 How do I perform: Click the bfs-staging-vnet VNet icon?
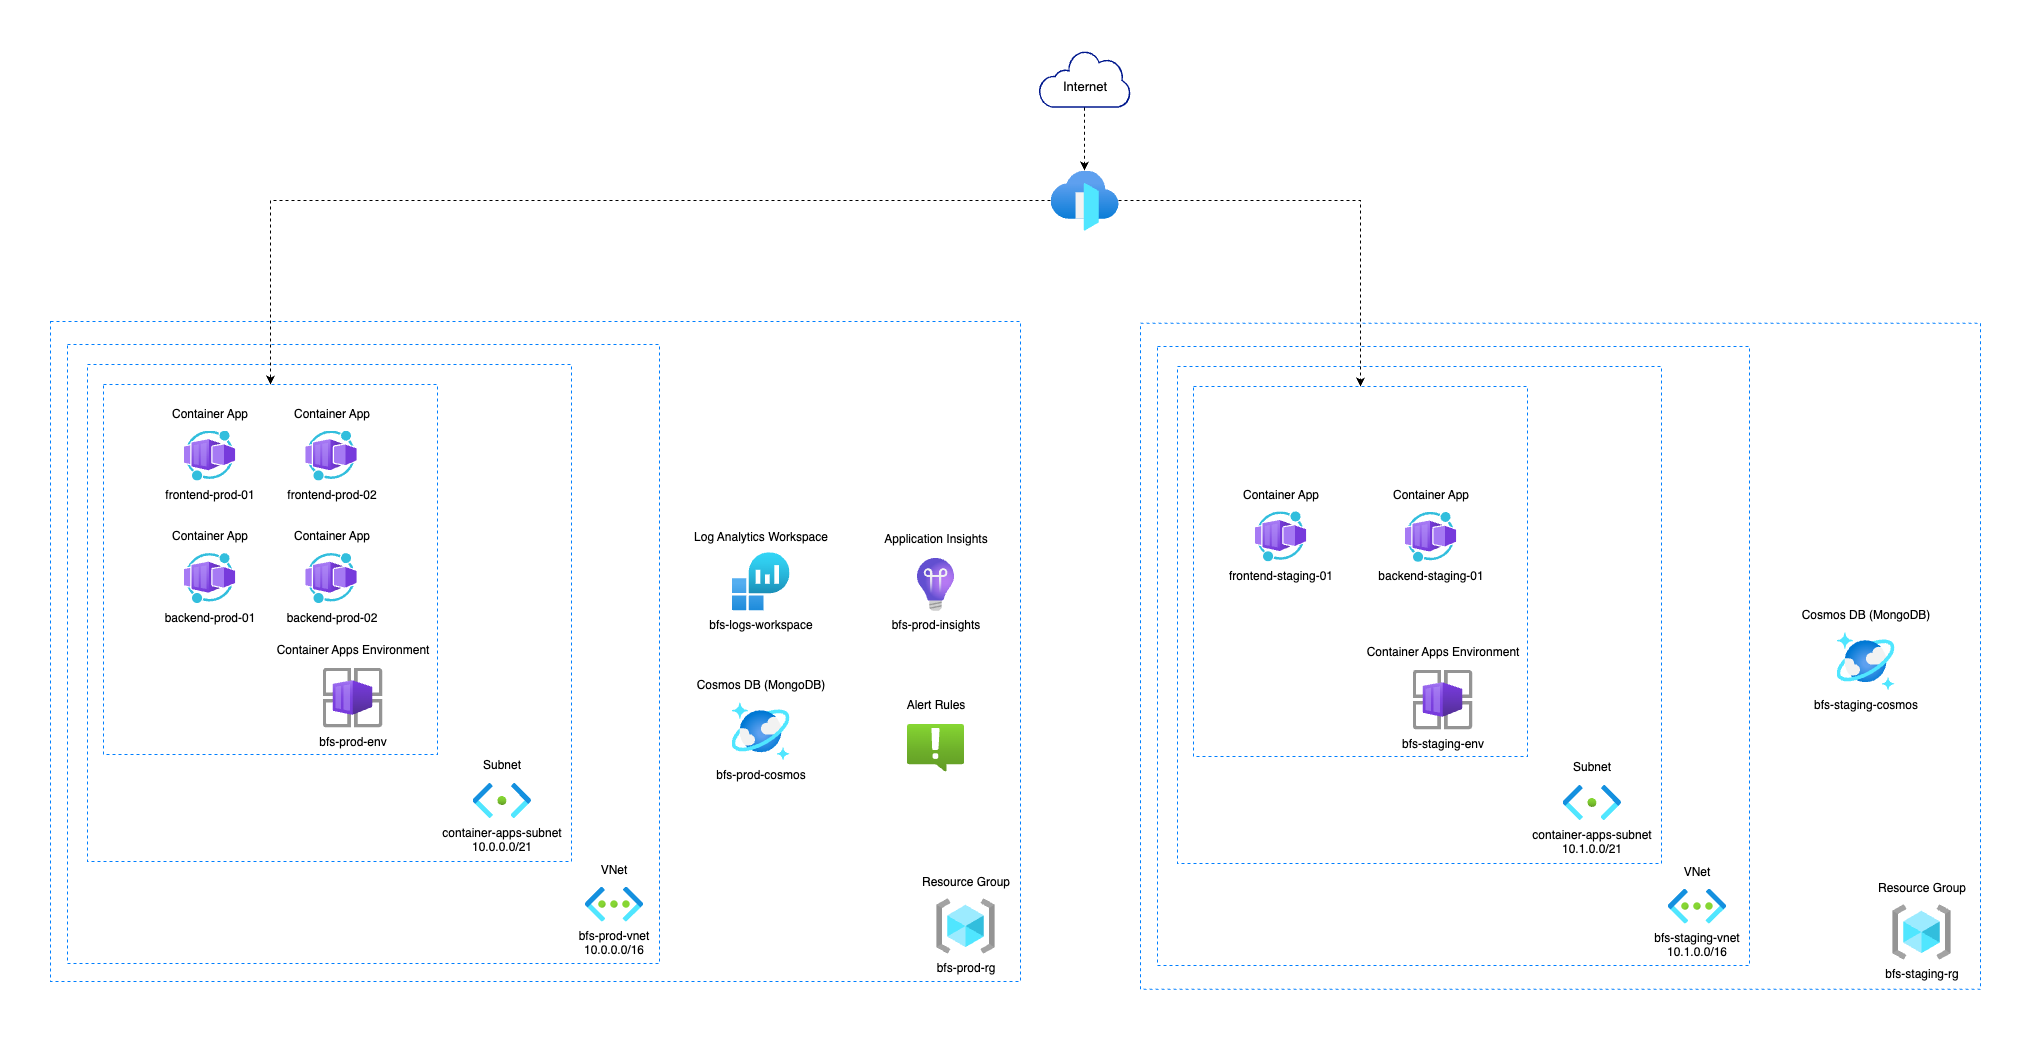(x=1696, y=907)
